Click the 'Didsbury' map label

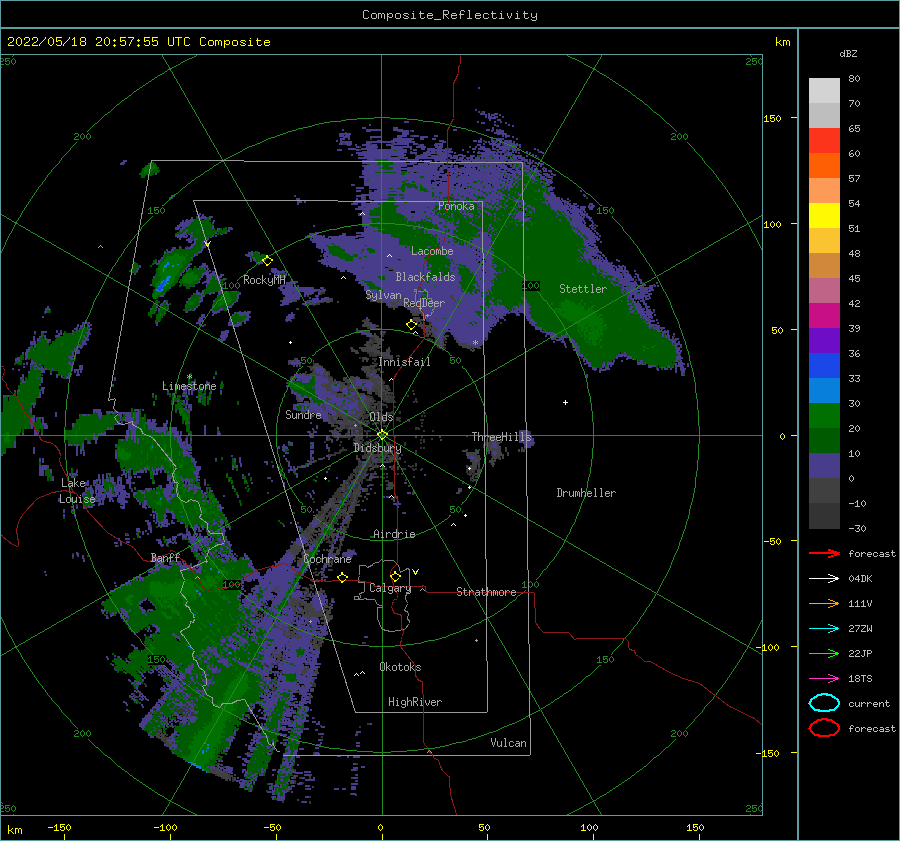pyautogui.click(x=377, y=448)
